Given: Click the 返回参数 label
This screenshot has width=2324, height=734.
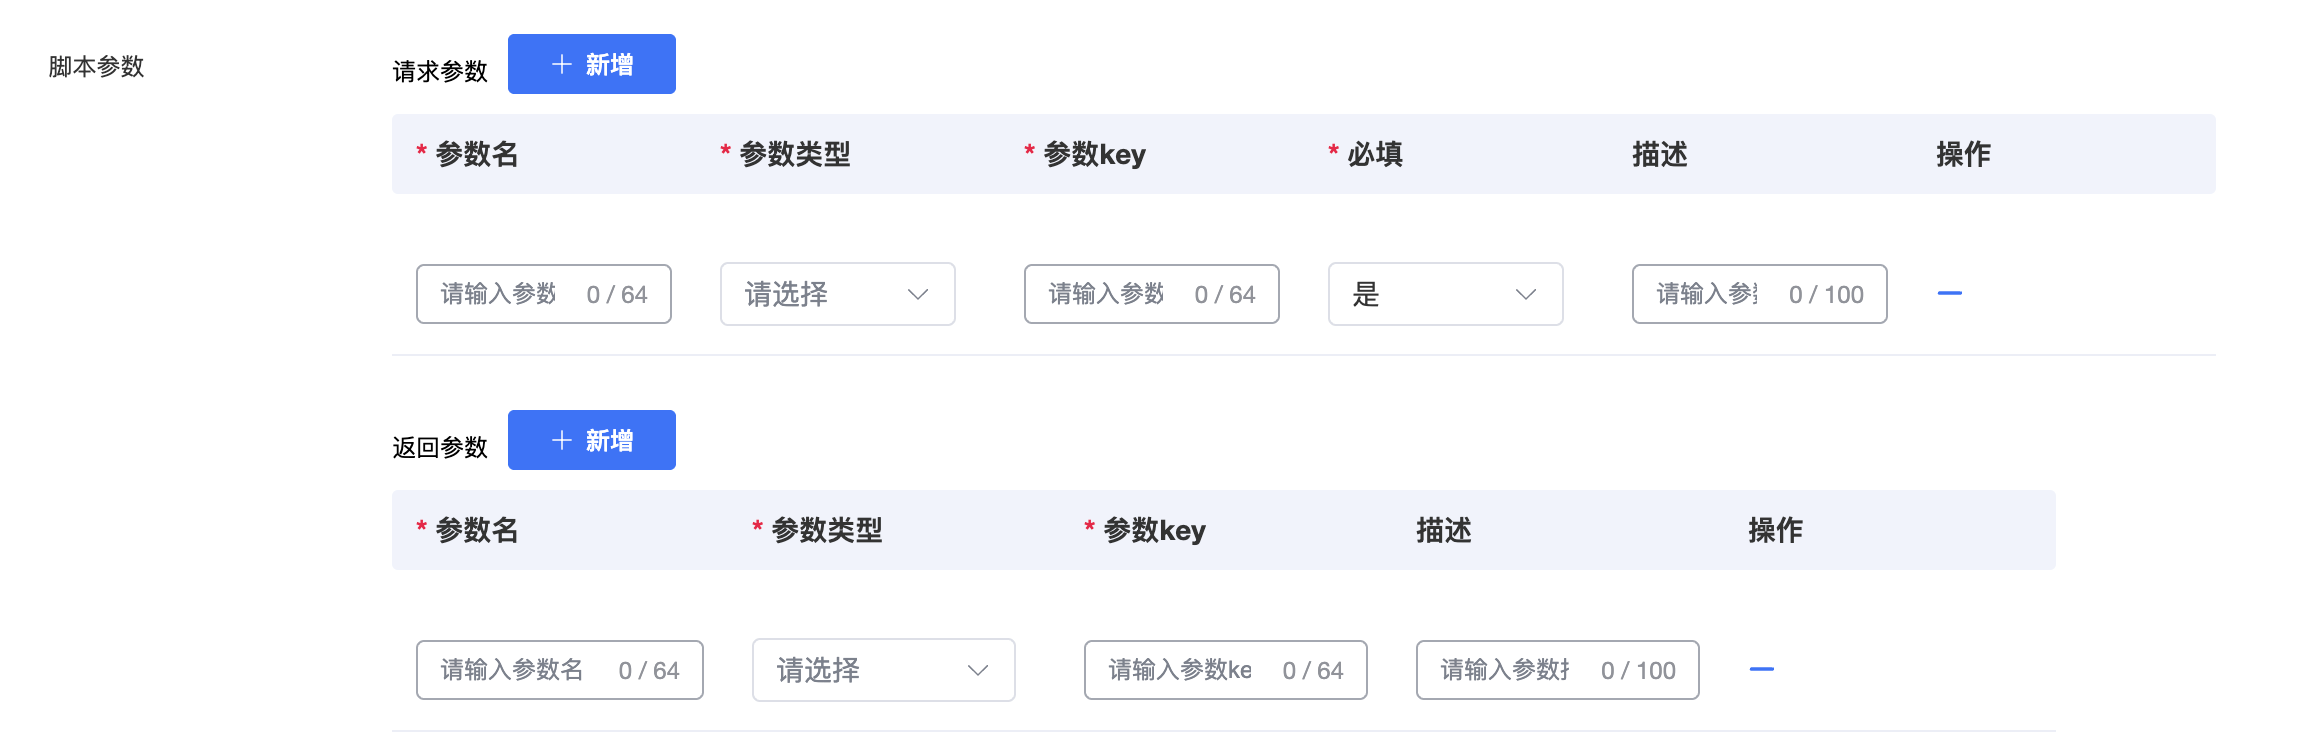Looking at the screenshot, I should pyautogui.click(x=439, y=448).
